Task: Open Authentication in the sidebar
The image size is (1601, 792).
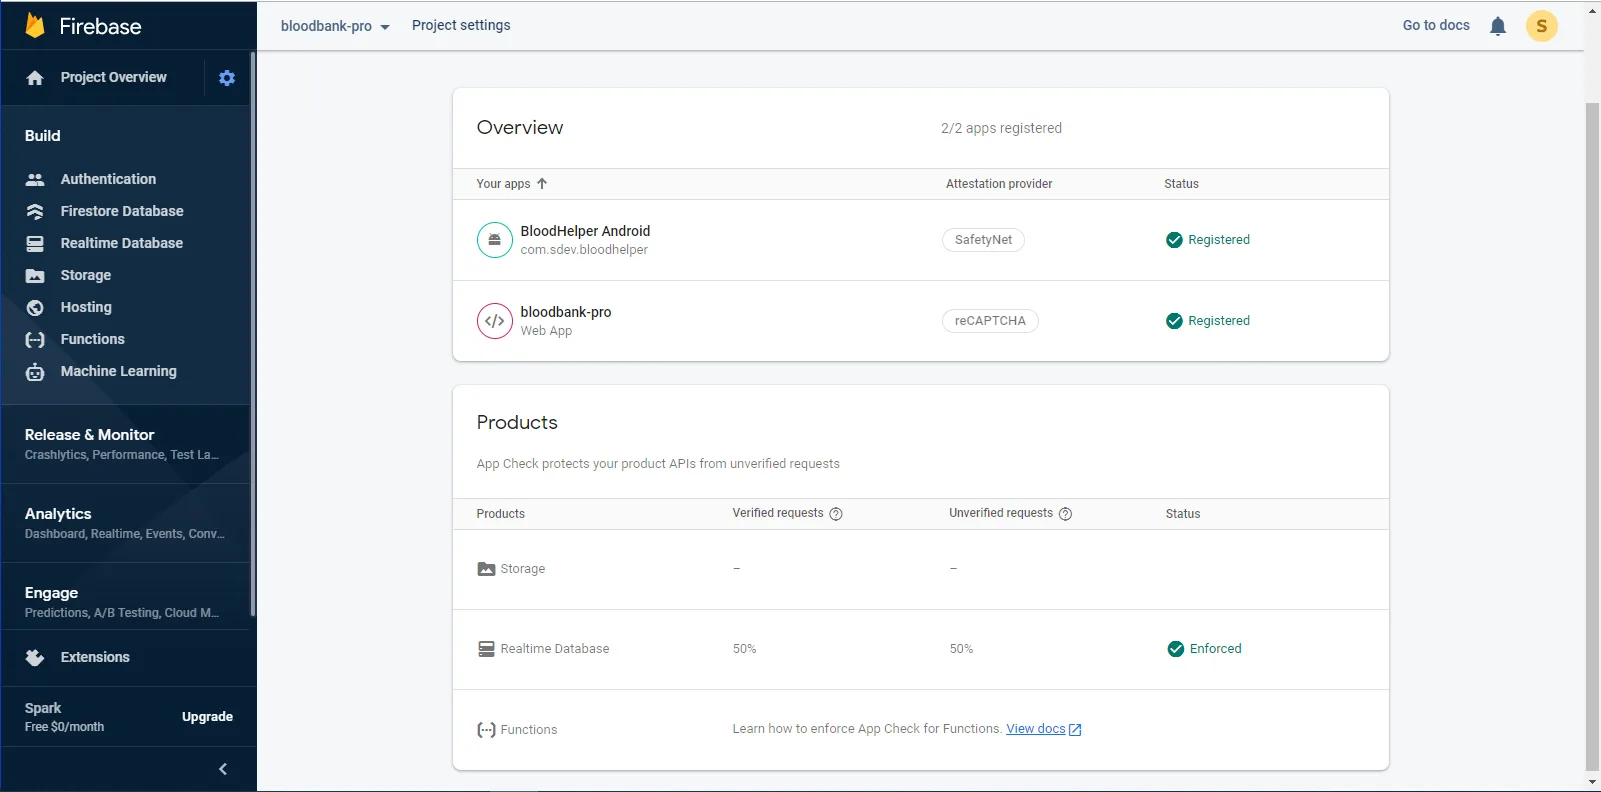Action: 108,179
